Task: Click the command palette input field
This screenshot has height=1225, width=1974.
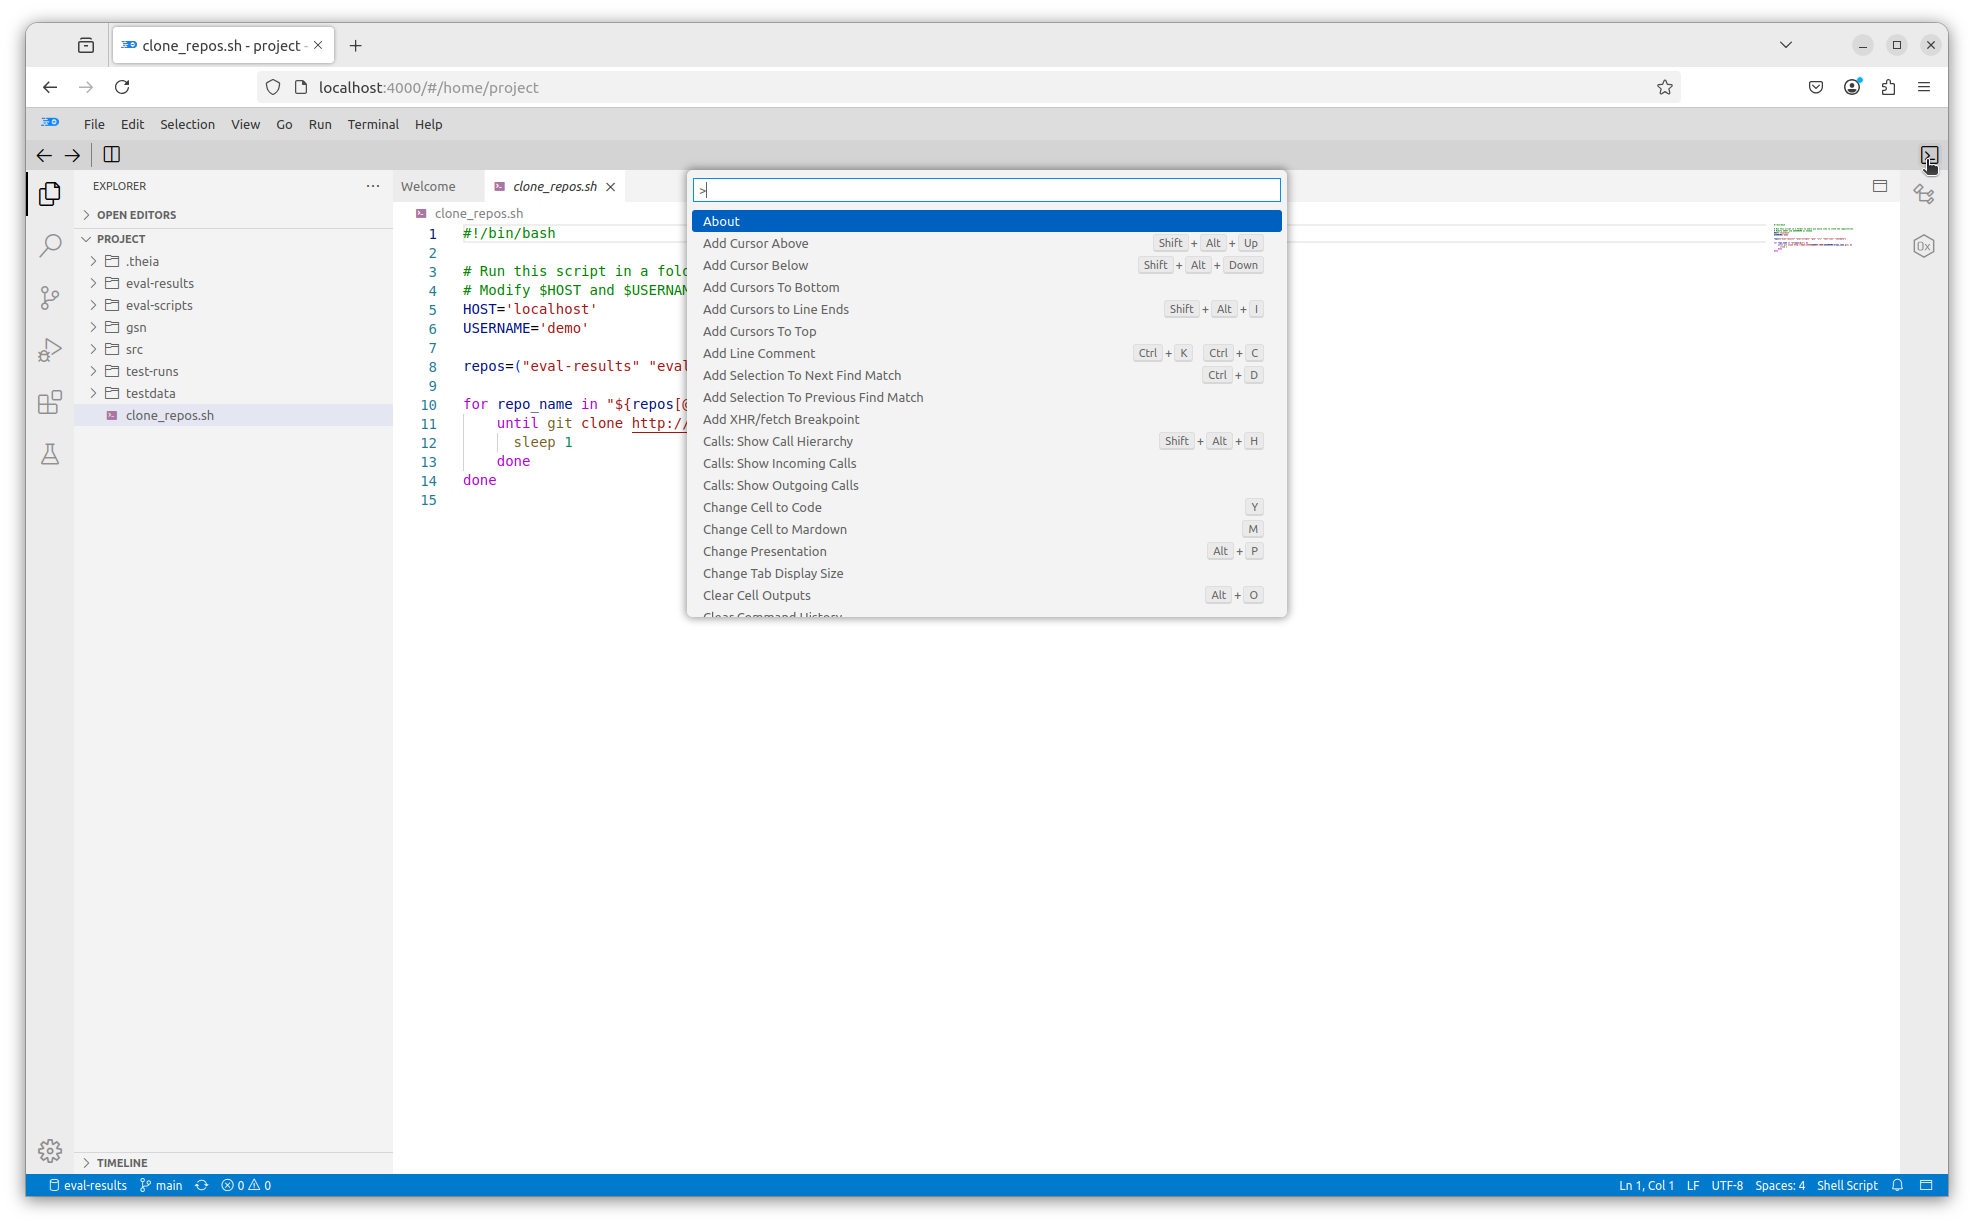Action: 986,190
